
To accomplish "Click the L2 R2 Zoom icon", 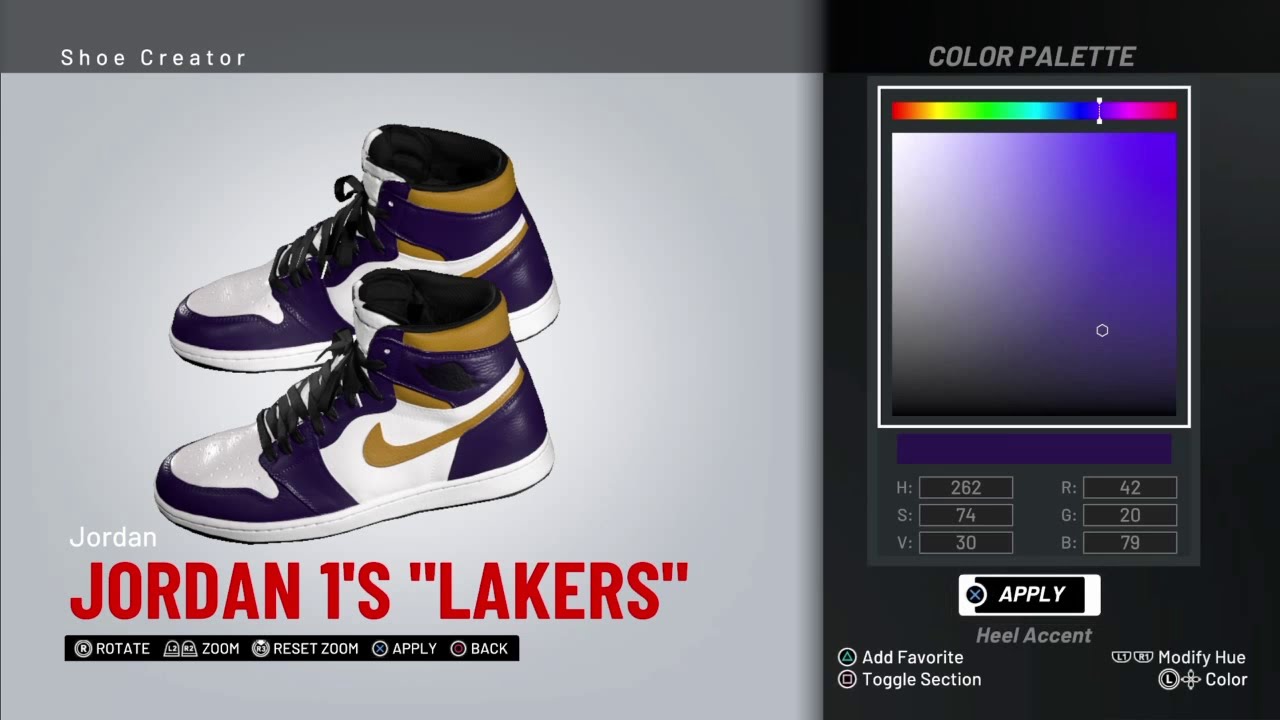I will [180, 649].
